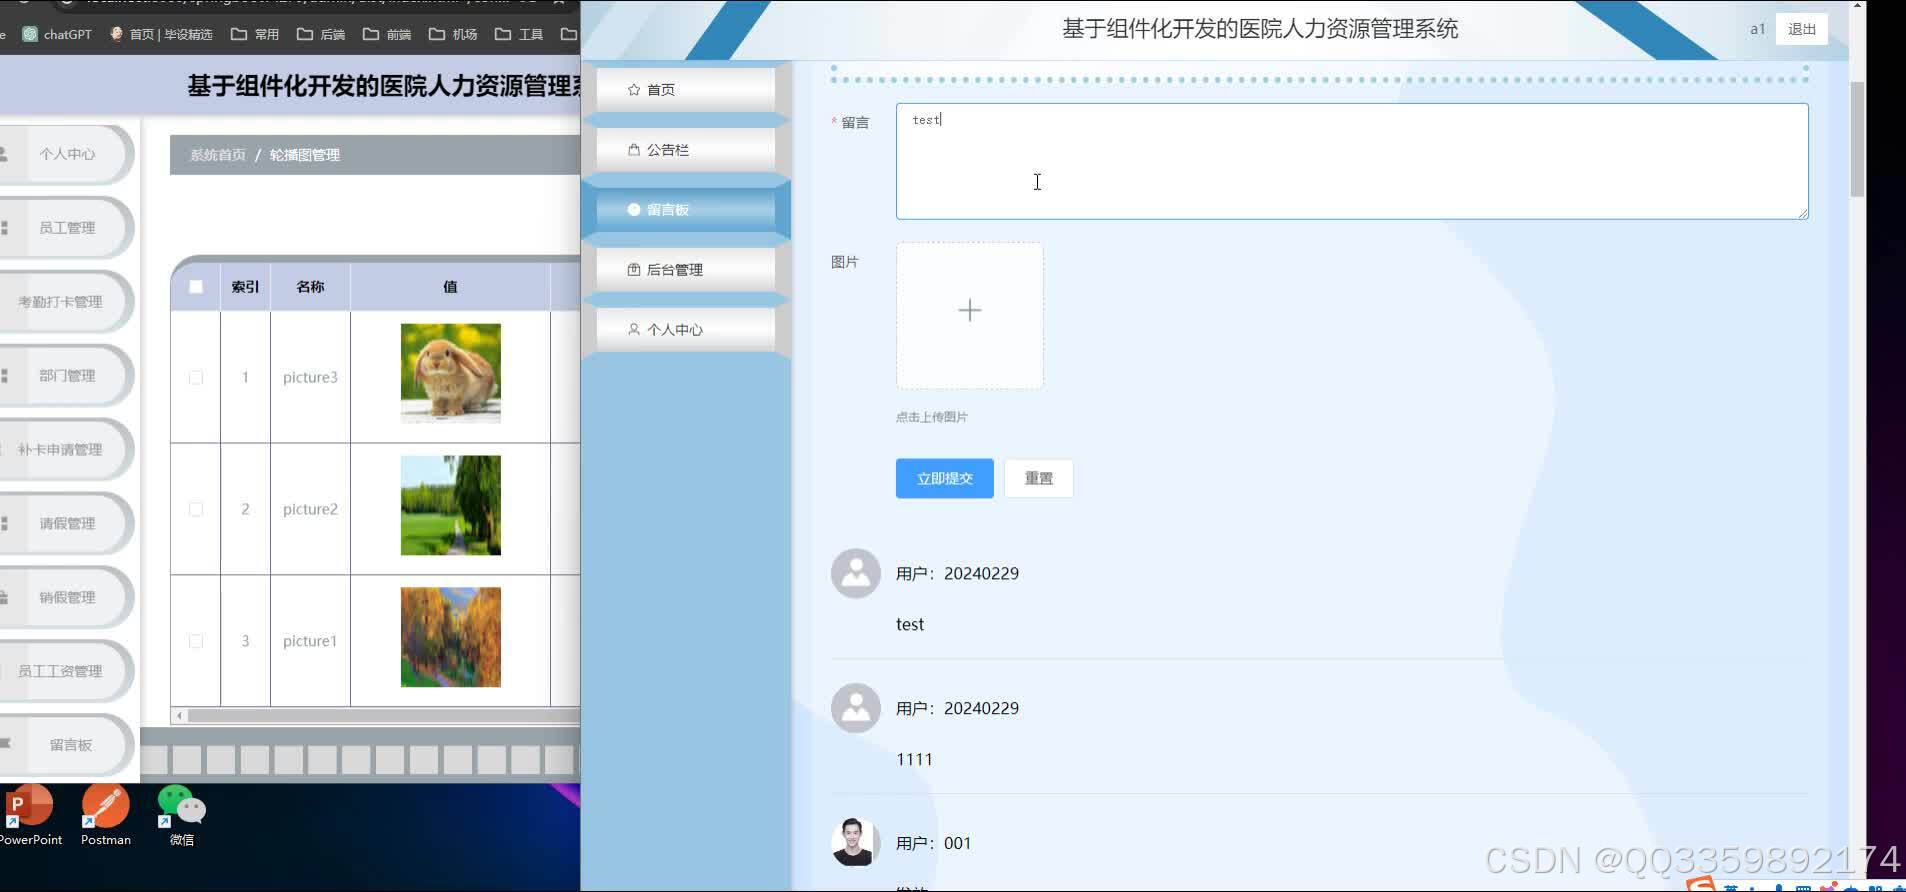Click the autumn painting thumbnail for picture1
1906x892 pixels.
coord(451,637)
